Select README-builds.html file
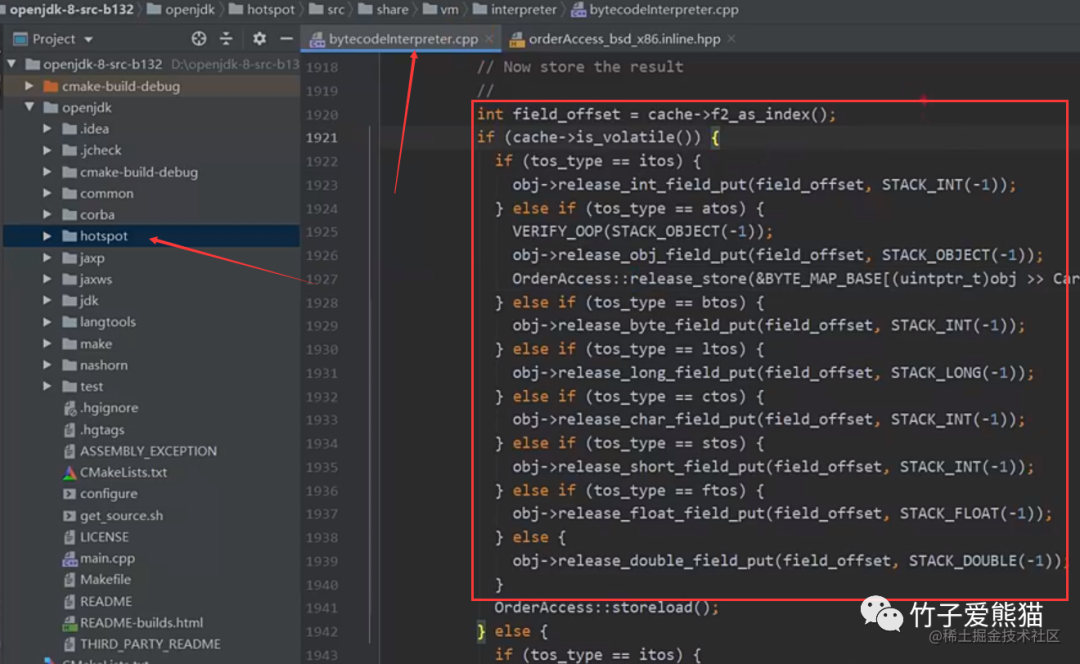 pyautogui.click(x=141, y=623)
